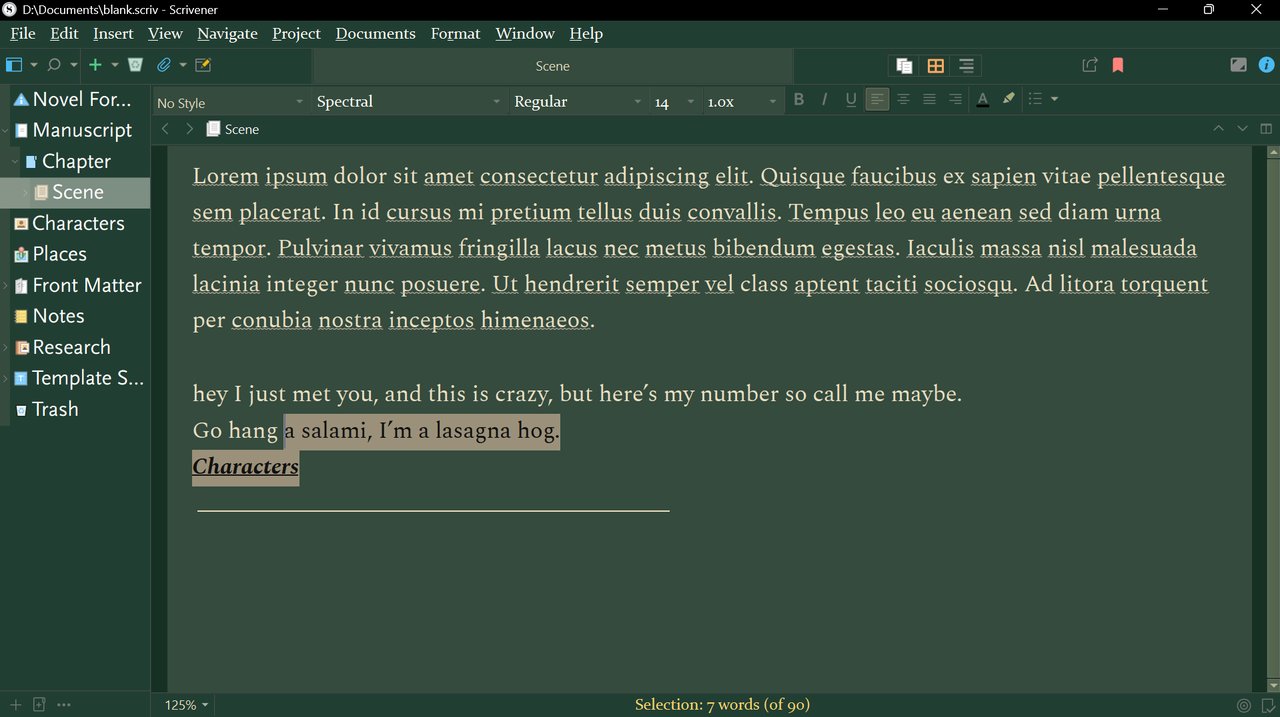Split the editor pane icon
Screen dimensions: 1280x717
tap(1266, 129)
